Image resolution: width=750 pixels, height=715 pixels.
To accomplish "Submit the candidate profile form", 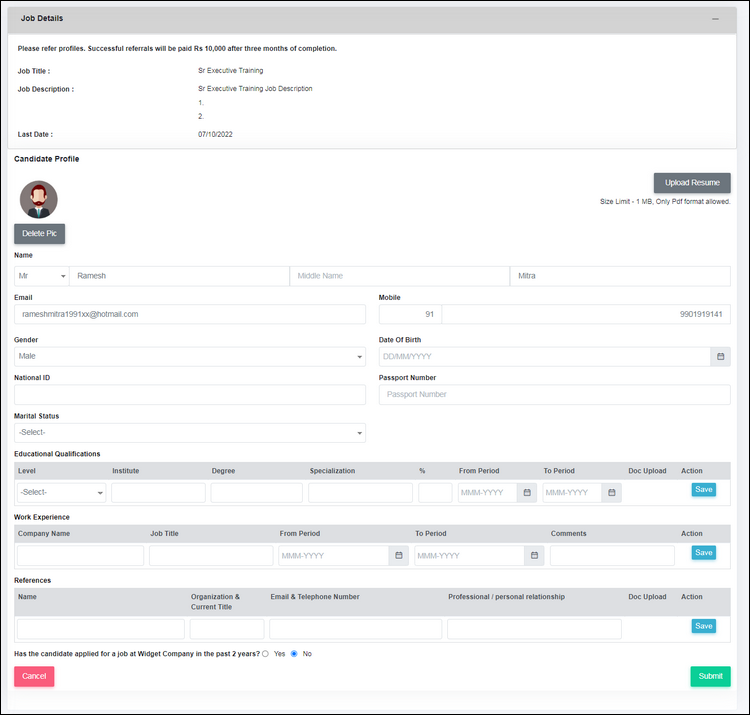I will 710,676.
